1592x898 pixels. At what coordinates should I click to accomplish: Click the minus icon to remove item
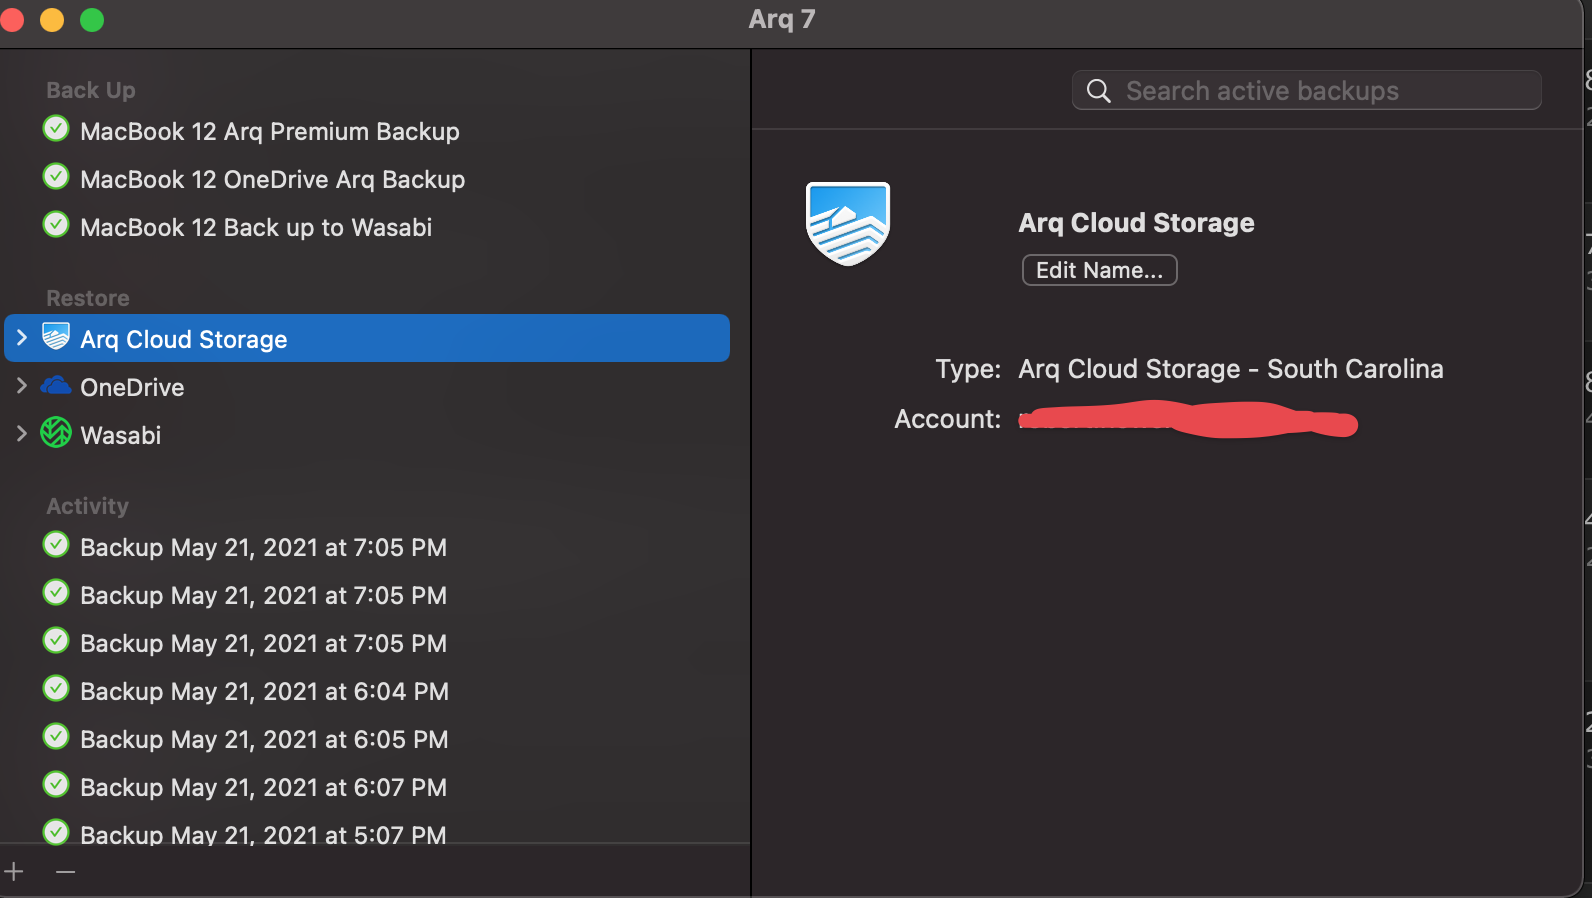pyautogui.click(x=65, y=872)
